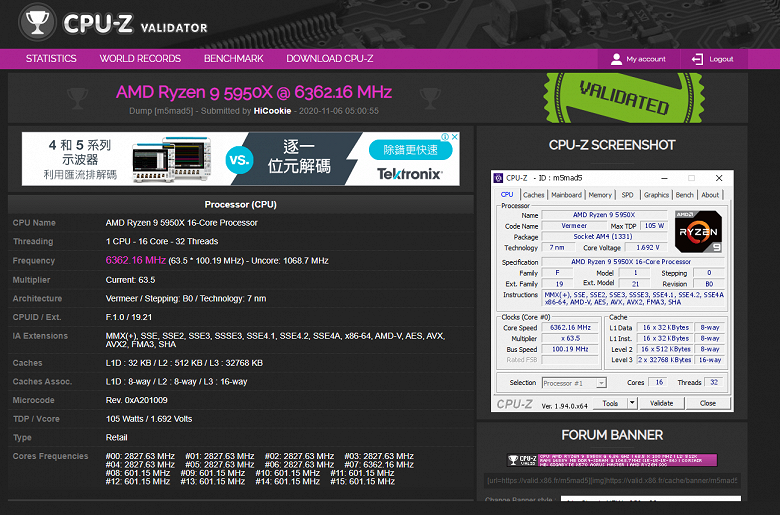Expand the Tools dropdown arrow

pos(632,403)
